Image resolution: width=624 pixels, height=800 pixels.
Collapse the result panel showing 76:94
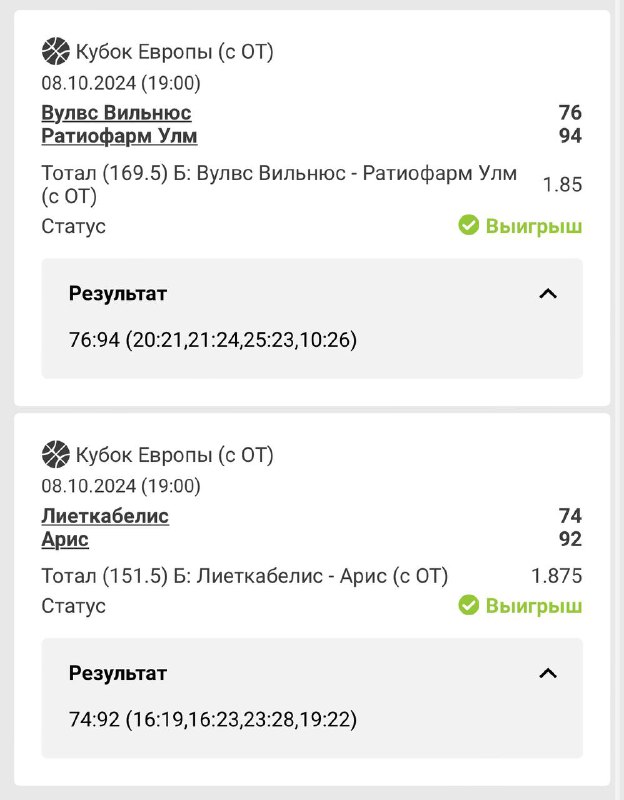[547, 294]
